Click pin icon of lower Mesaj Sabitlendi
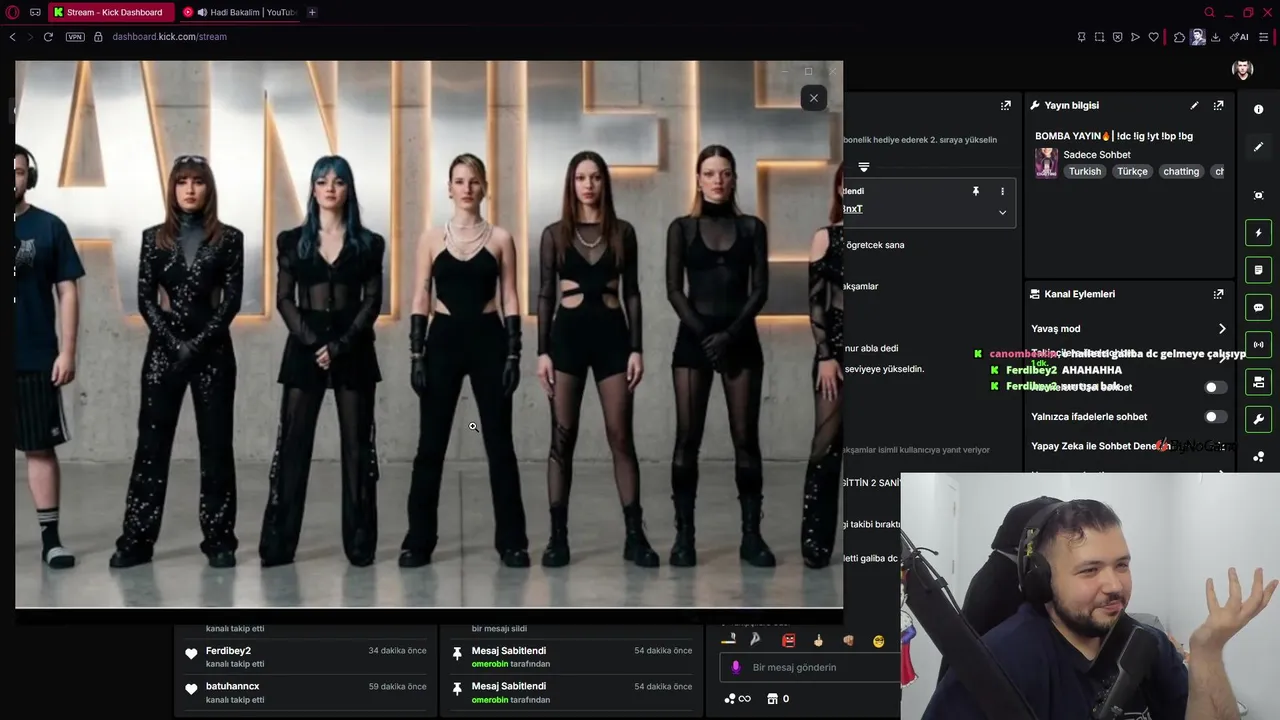 [457, 689]
